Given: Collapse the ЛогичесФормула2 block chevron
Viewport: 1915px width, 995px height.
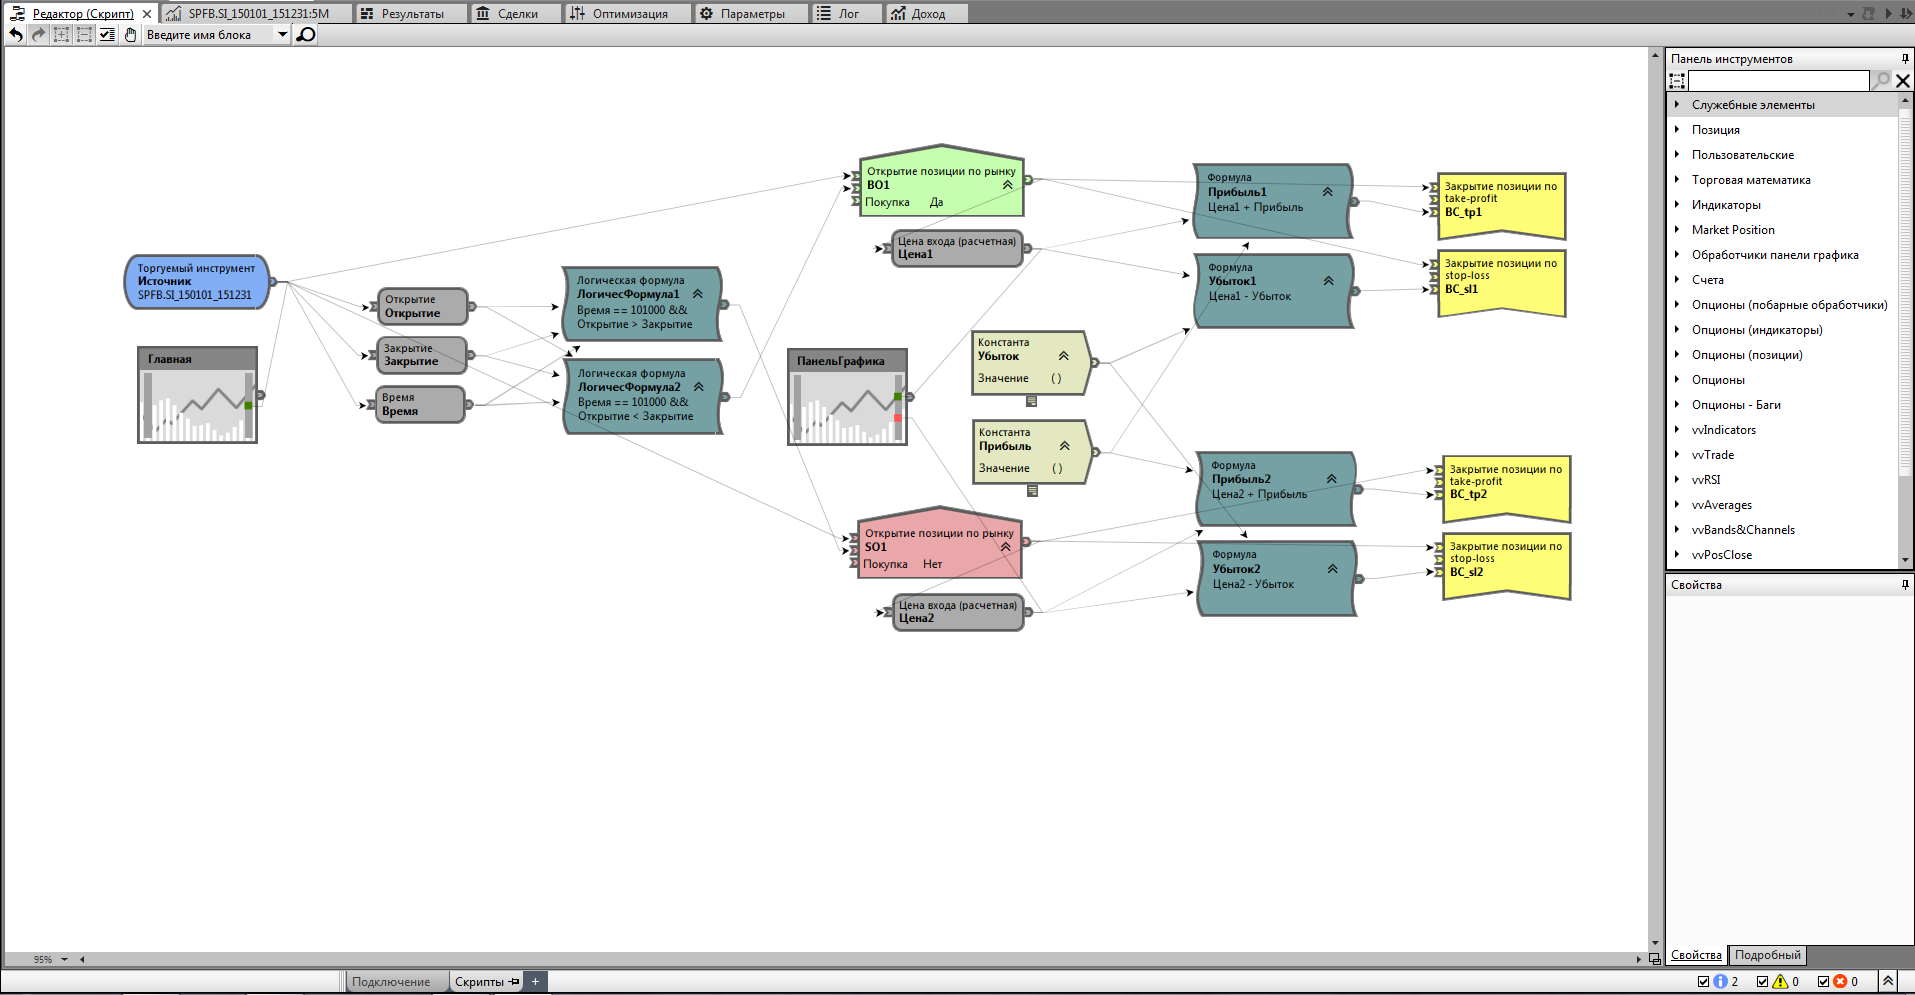Looking at the screenshot, I should (698, 387).
